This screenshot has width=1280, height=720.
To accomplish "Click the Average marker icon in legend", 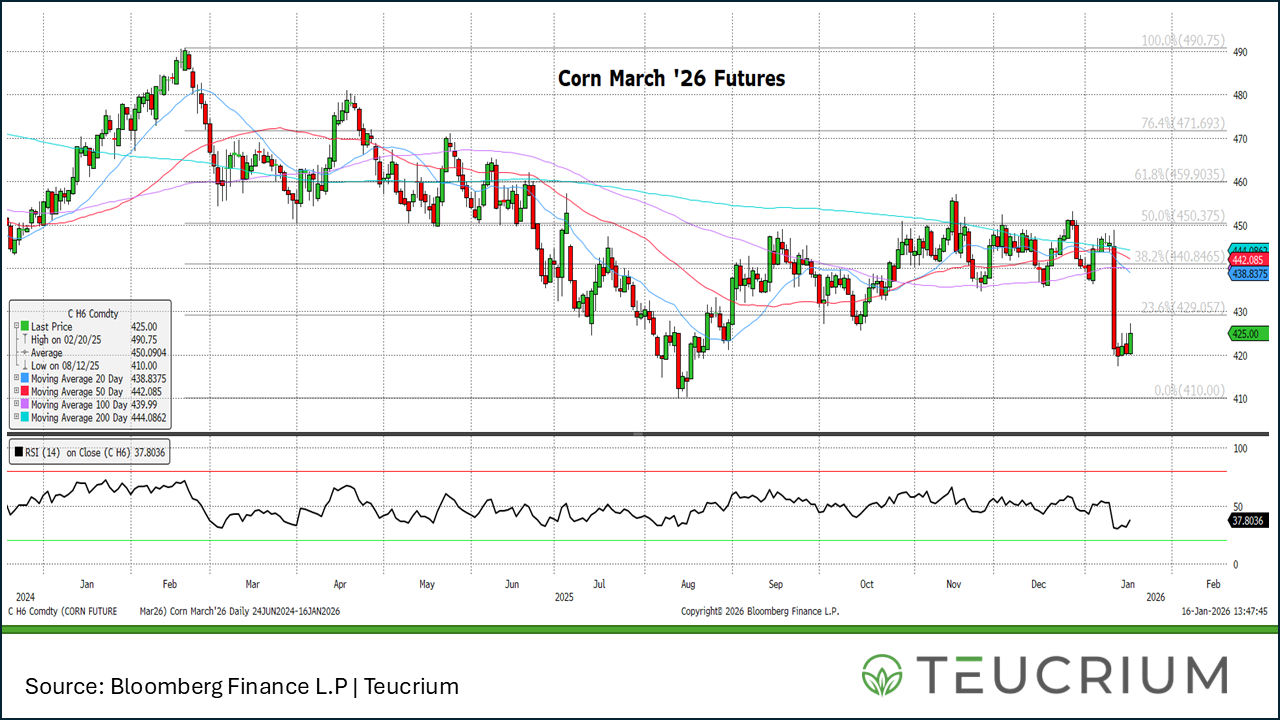I will click(x=23, y=353).
